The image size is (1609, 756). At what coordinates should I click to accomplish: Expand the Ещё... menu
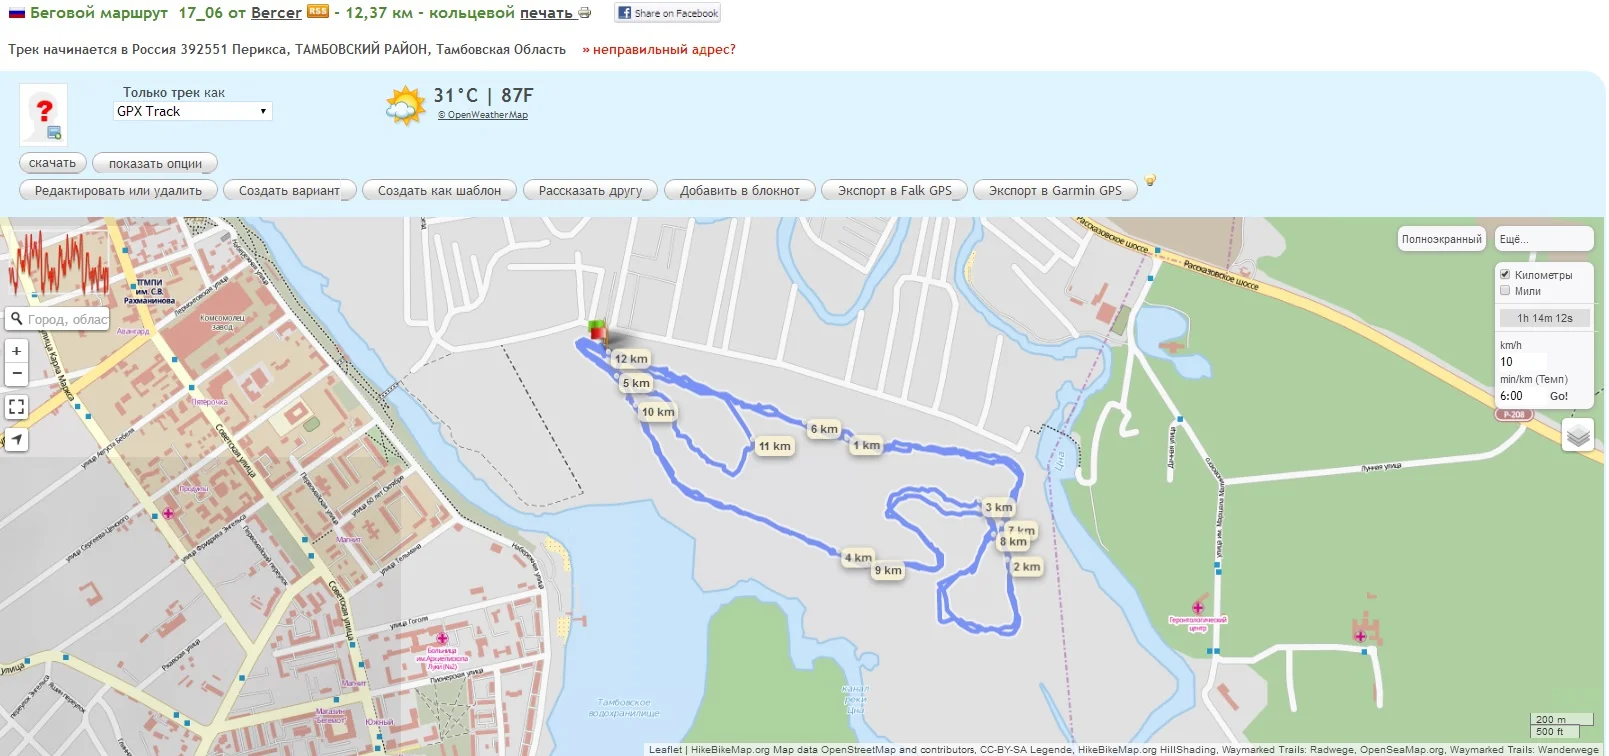[1544, 239]
